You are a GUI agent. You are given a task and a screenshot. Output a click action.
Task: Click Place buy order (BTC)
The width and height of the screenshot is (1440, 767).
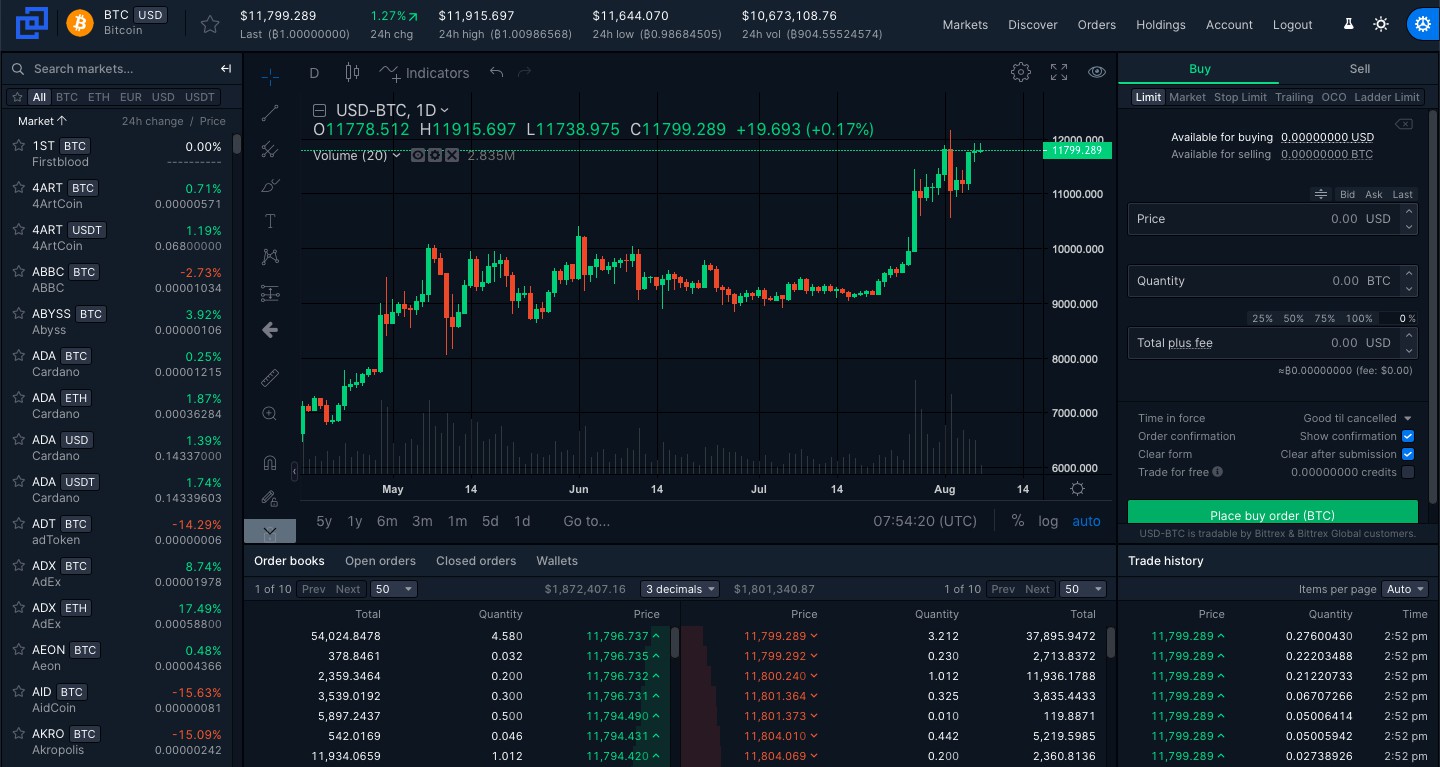point(1272,513)
